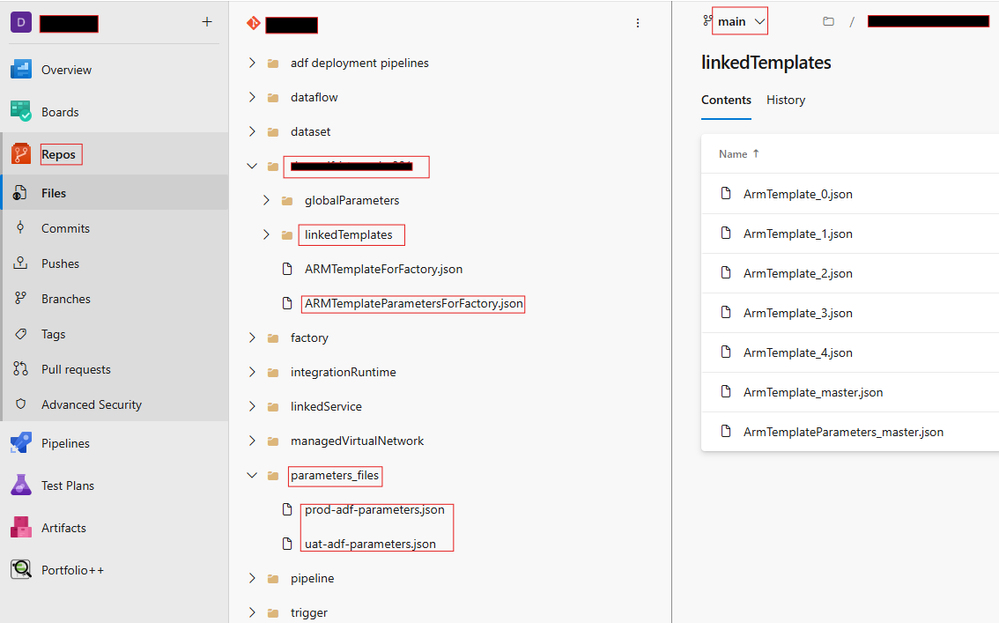Collapse the parameters_files folder
Viewport: 999px width, 623px height.
point(252,475)
